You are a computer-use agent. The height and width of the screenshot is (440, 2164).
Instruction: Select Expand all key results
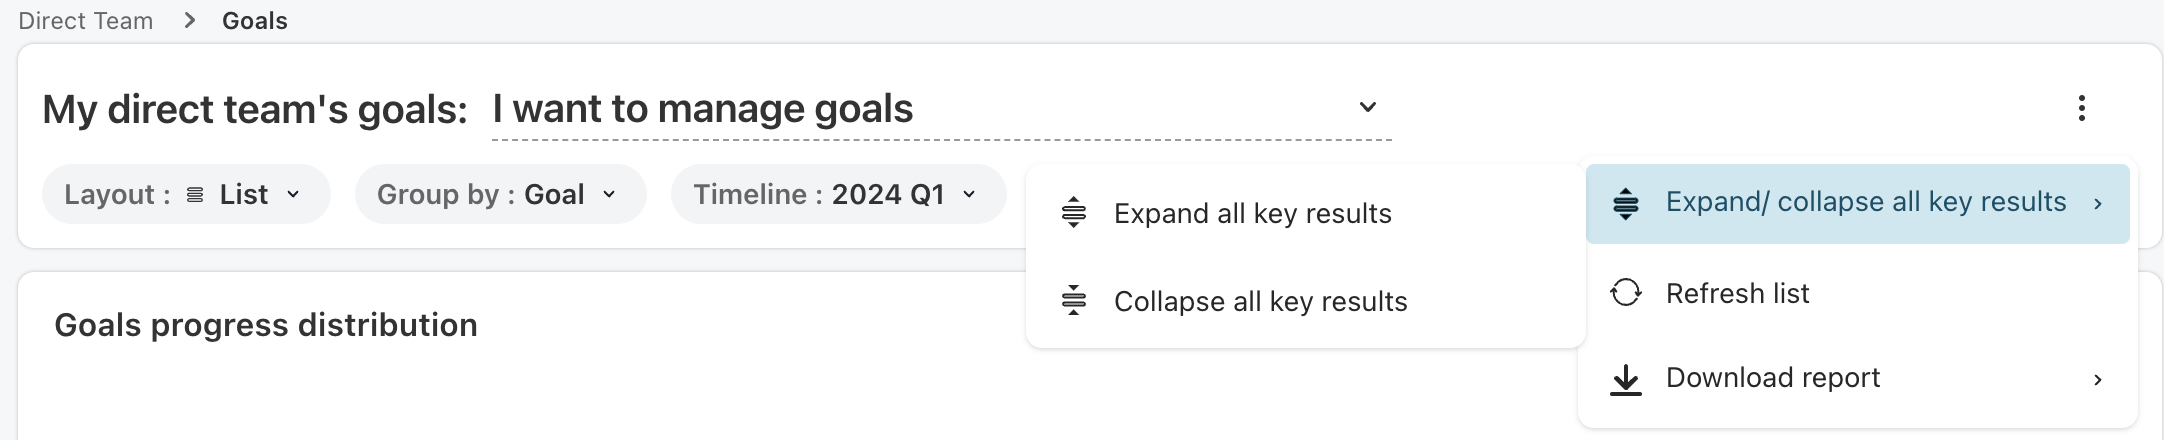point(1252,213)
